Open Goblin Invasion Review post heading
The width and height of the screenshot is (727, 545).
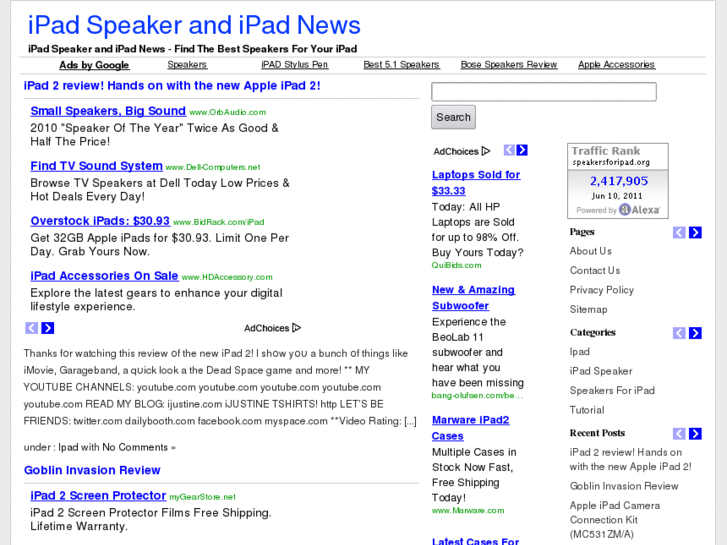(x=92, y=470)
